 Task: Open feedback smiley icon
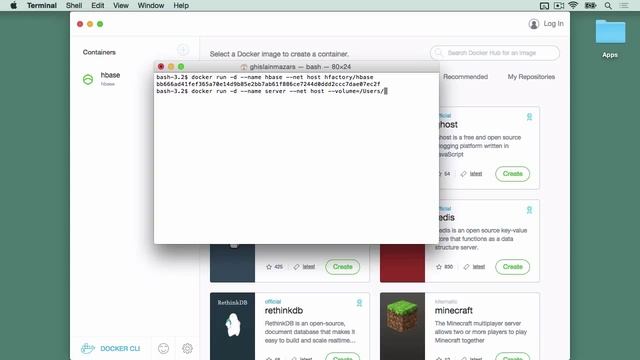(x=163, y=348)
